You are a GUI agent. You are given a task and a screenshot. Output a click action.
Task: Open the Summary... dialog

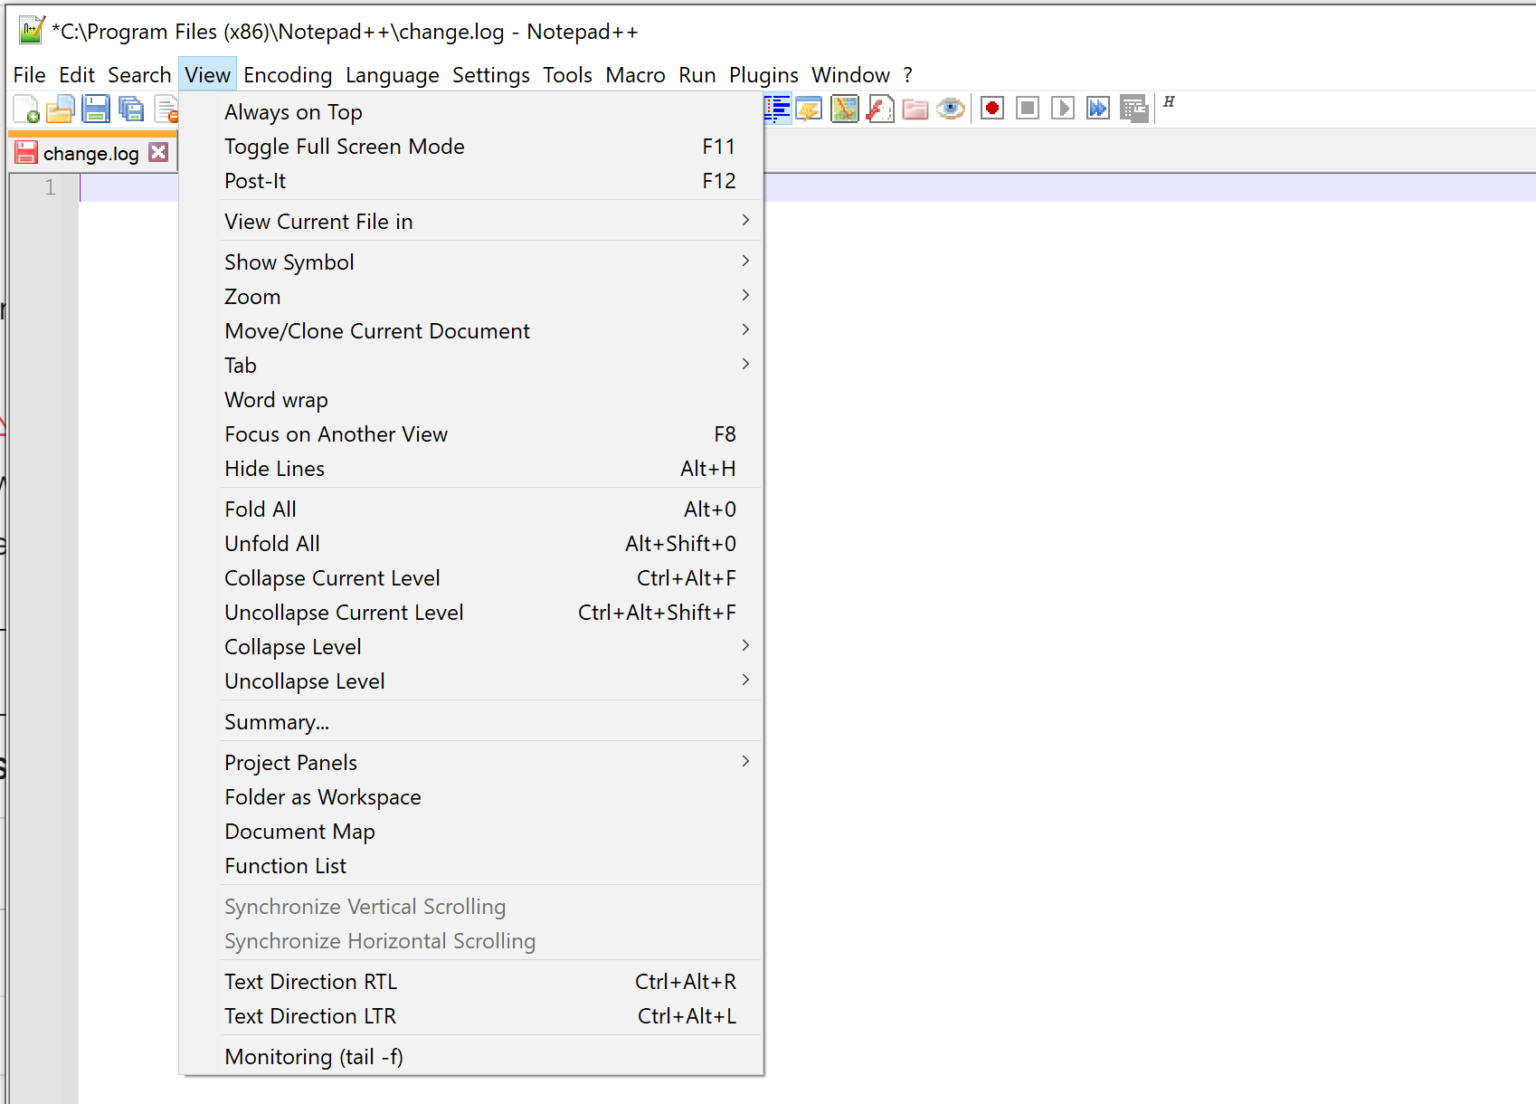(277, 722)
